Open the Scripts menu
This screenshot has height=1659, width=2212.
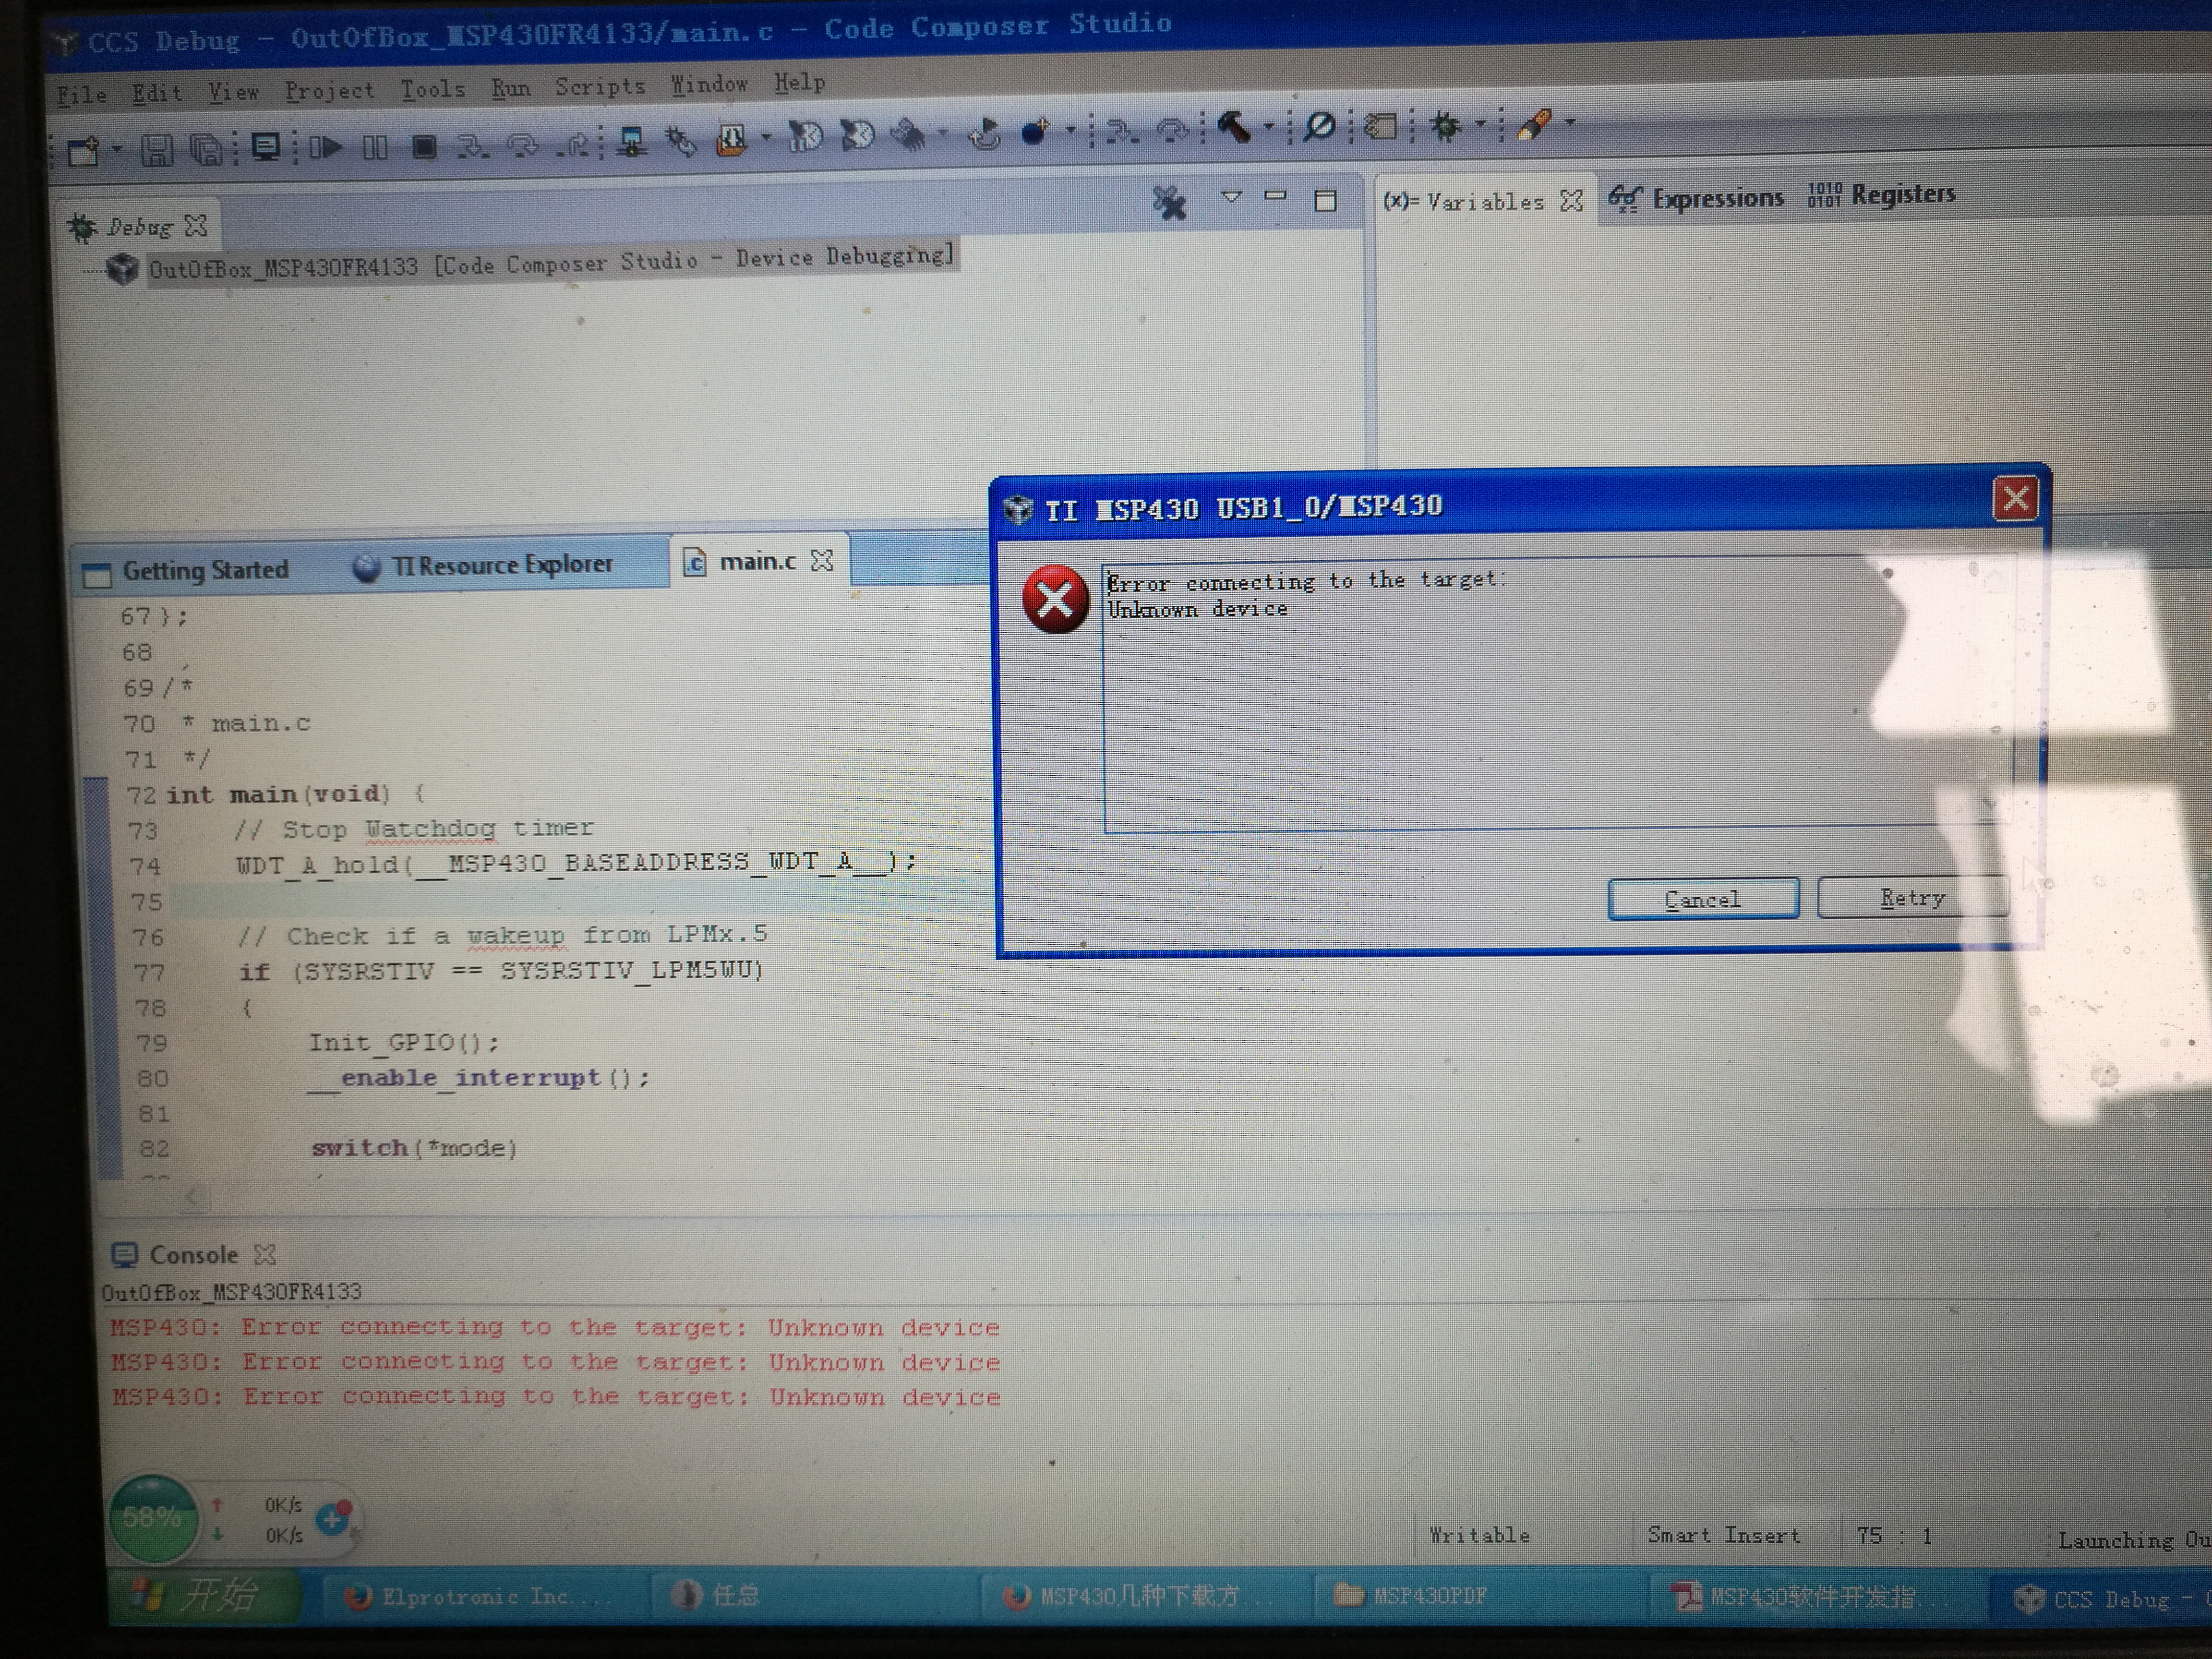[600, 87]
